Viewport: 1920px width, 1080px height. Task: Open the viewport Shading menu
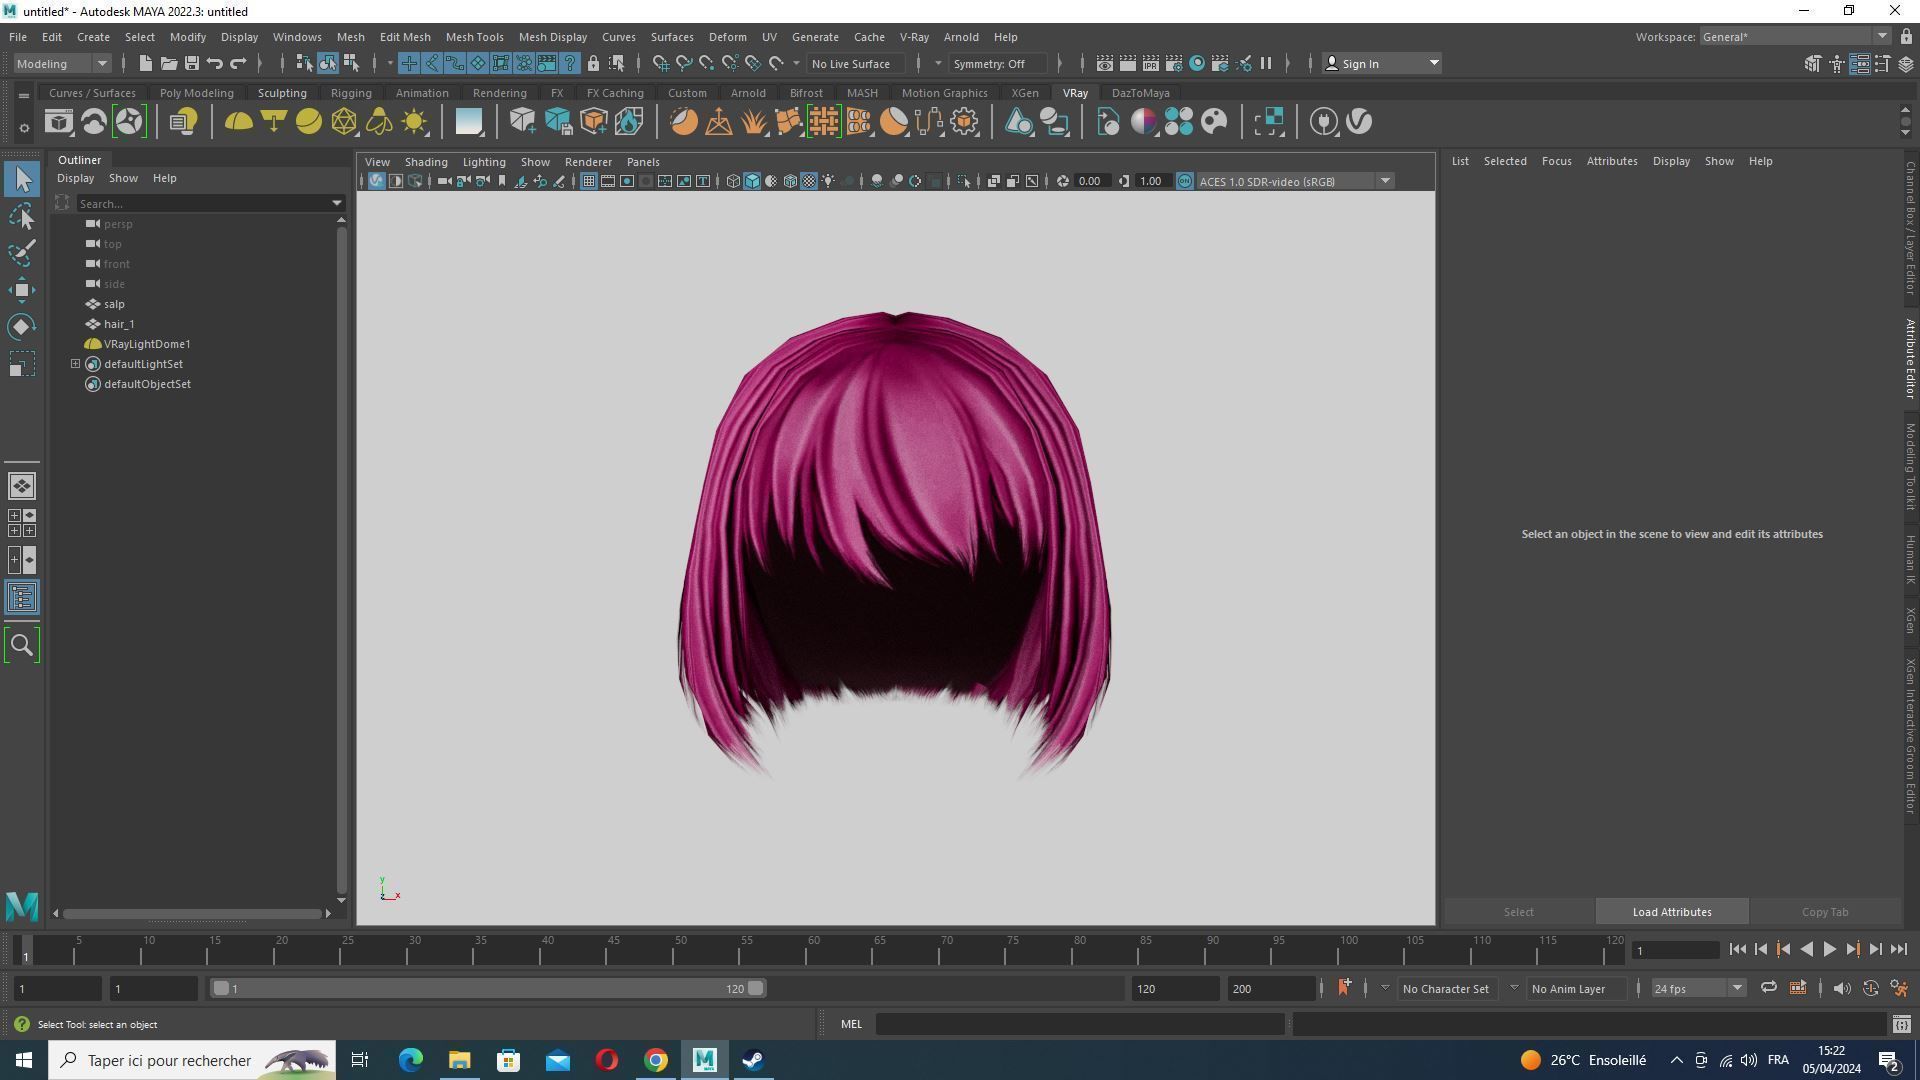click(x=425, y=162)
